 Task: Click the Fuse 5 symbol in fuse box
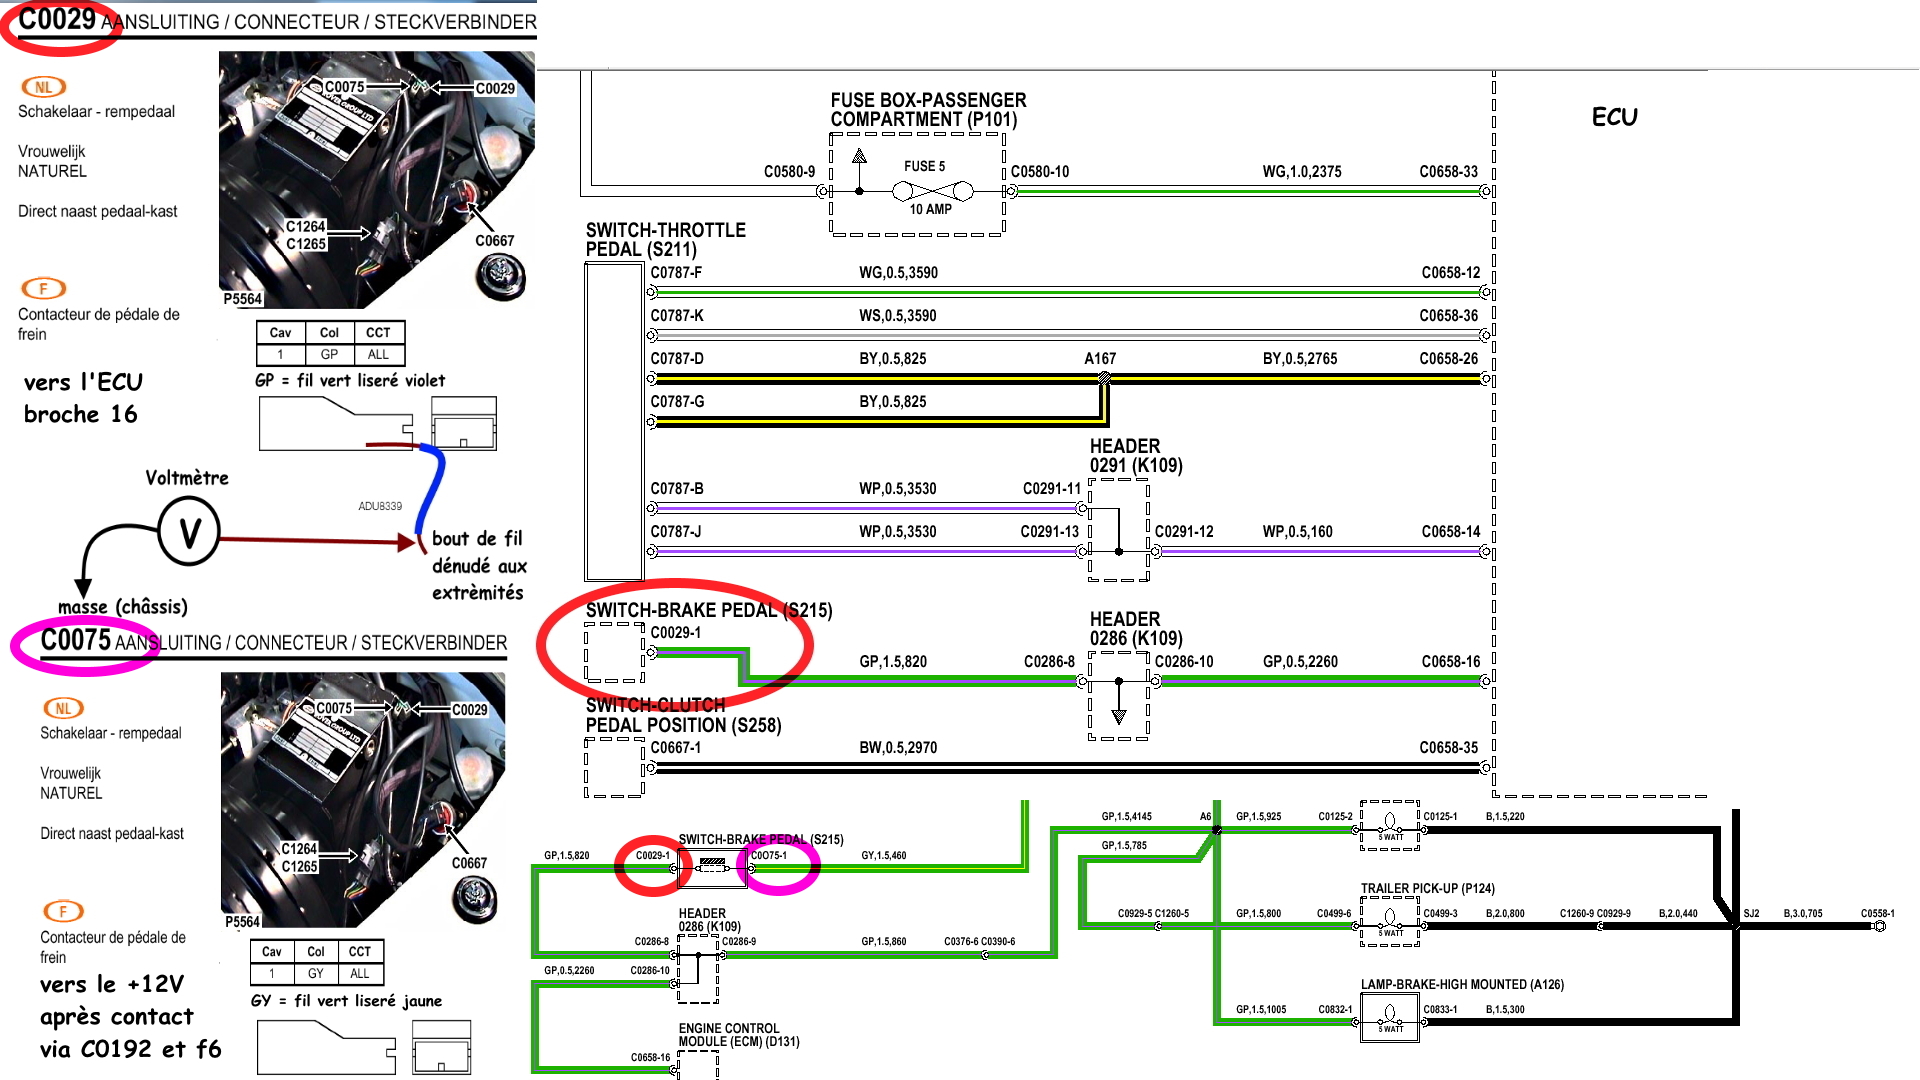point(932,190)
